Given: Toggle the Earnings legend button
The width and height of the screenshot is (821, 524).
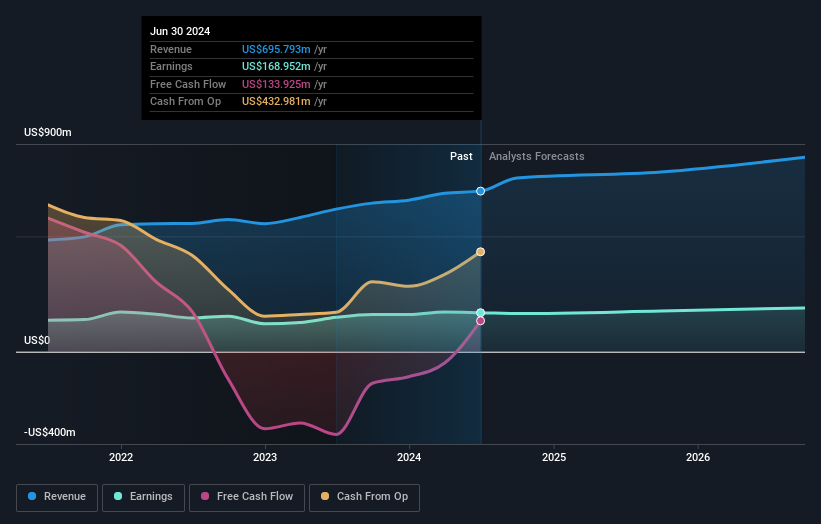Looking at the screenshot, I should (x=143, y=497).
